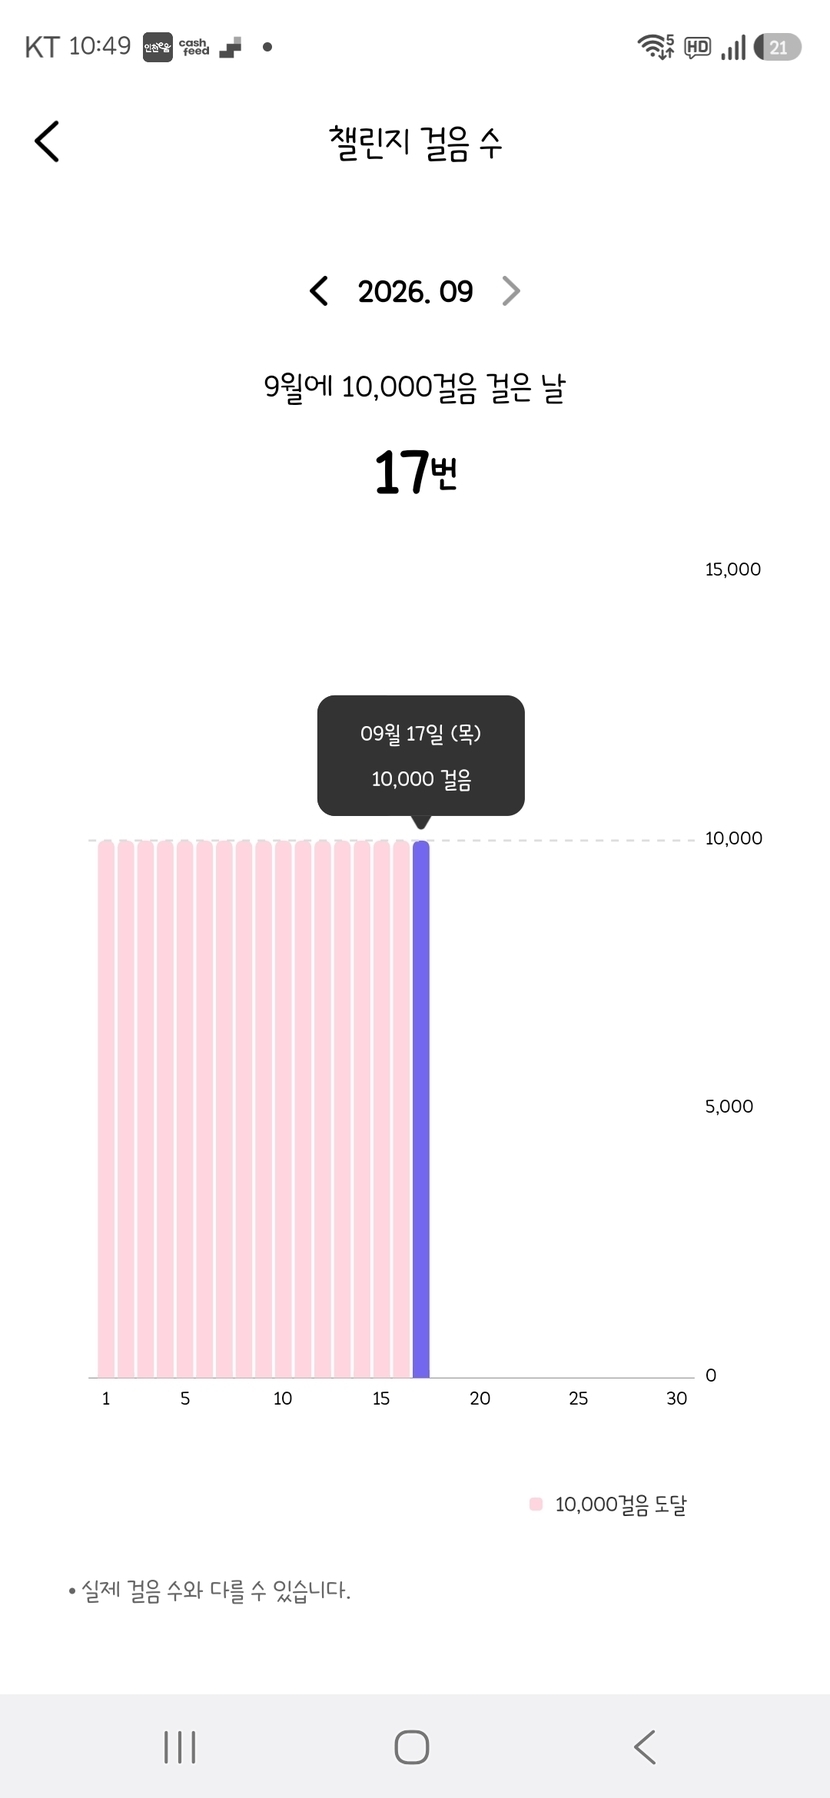Select the pink bar for day 1

(106, 1109)
